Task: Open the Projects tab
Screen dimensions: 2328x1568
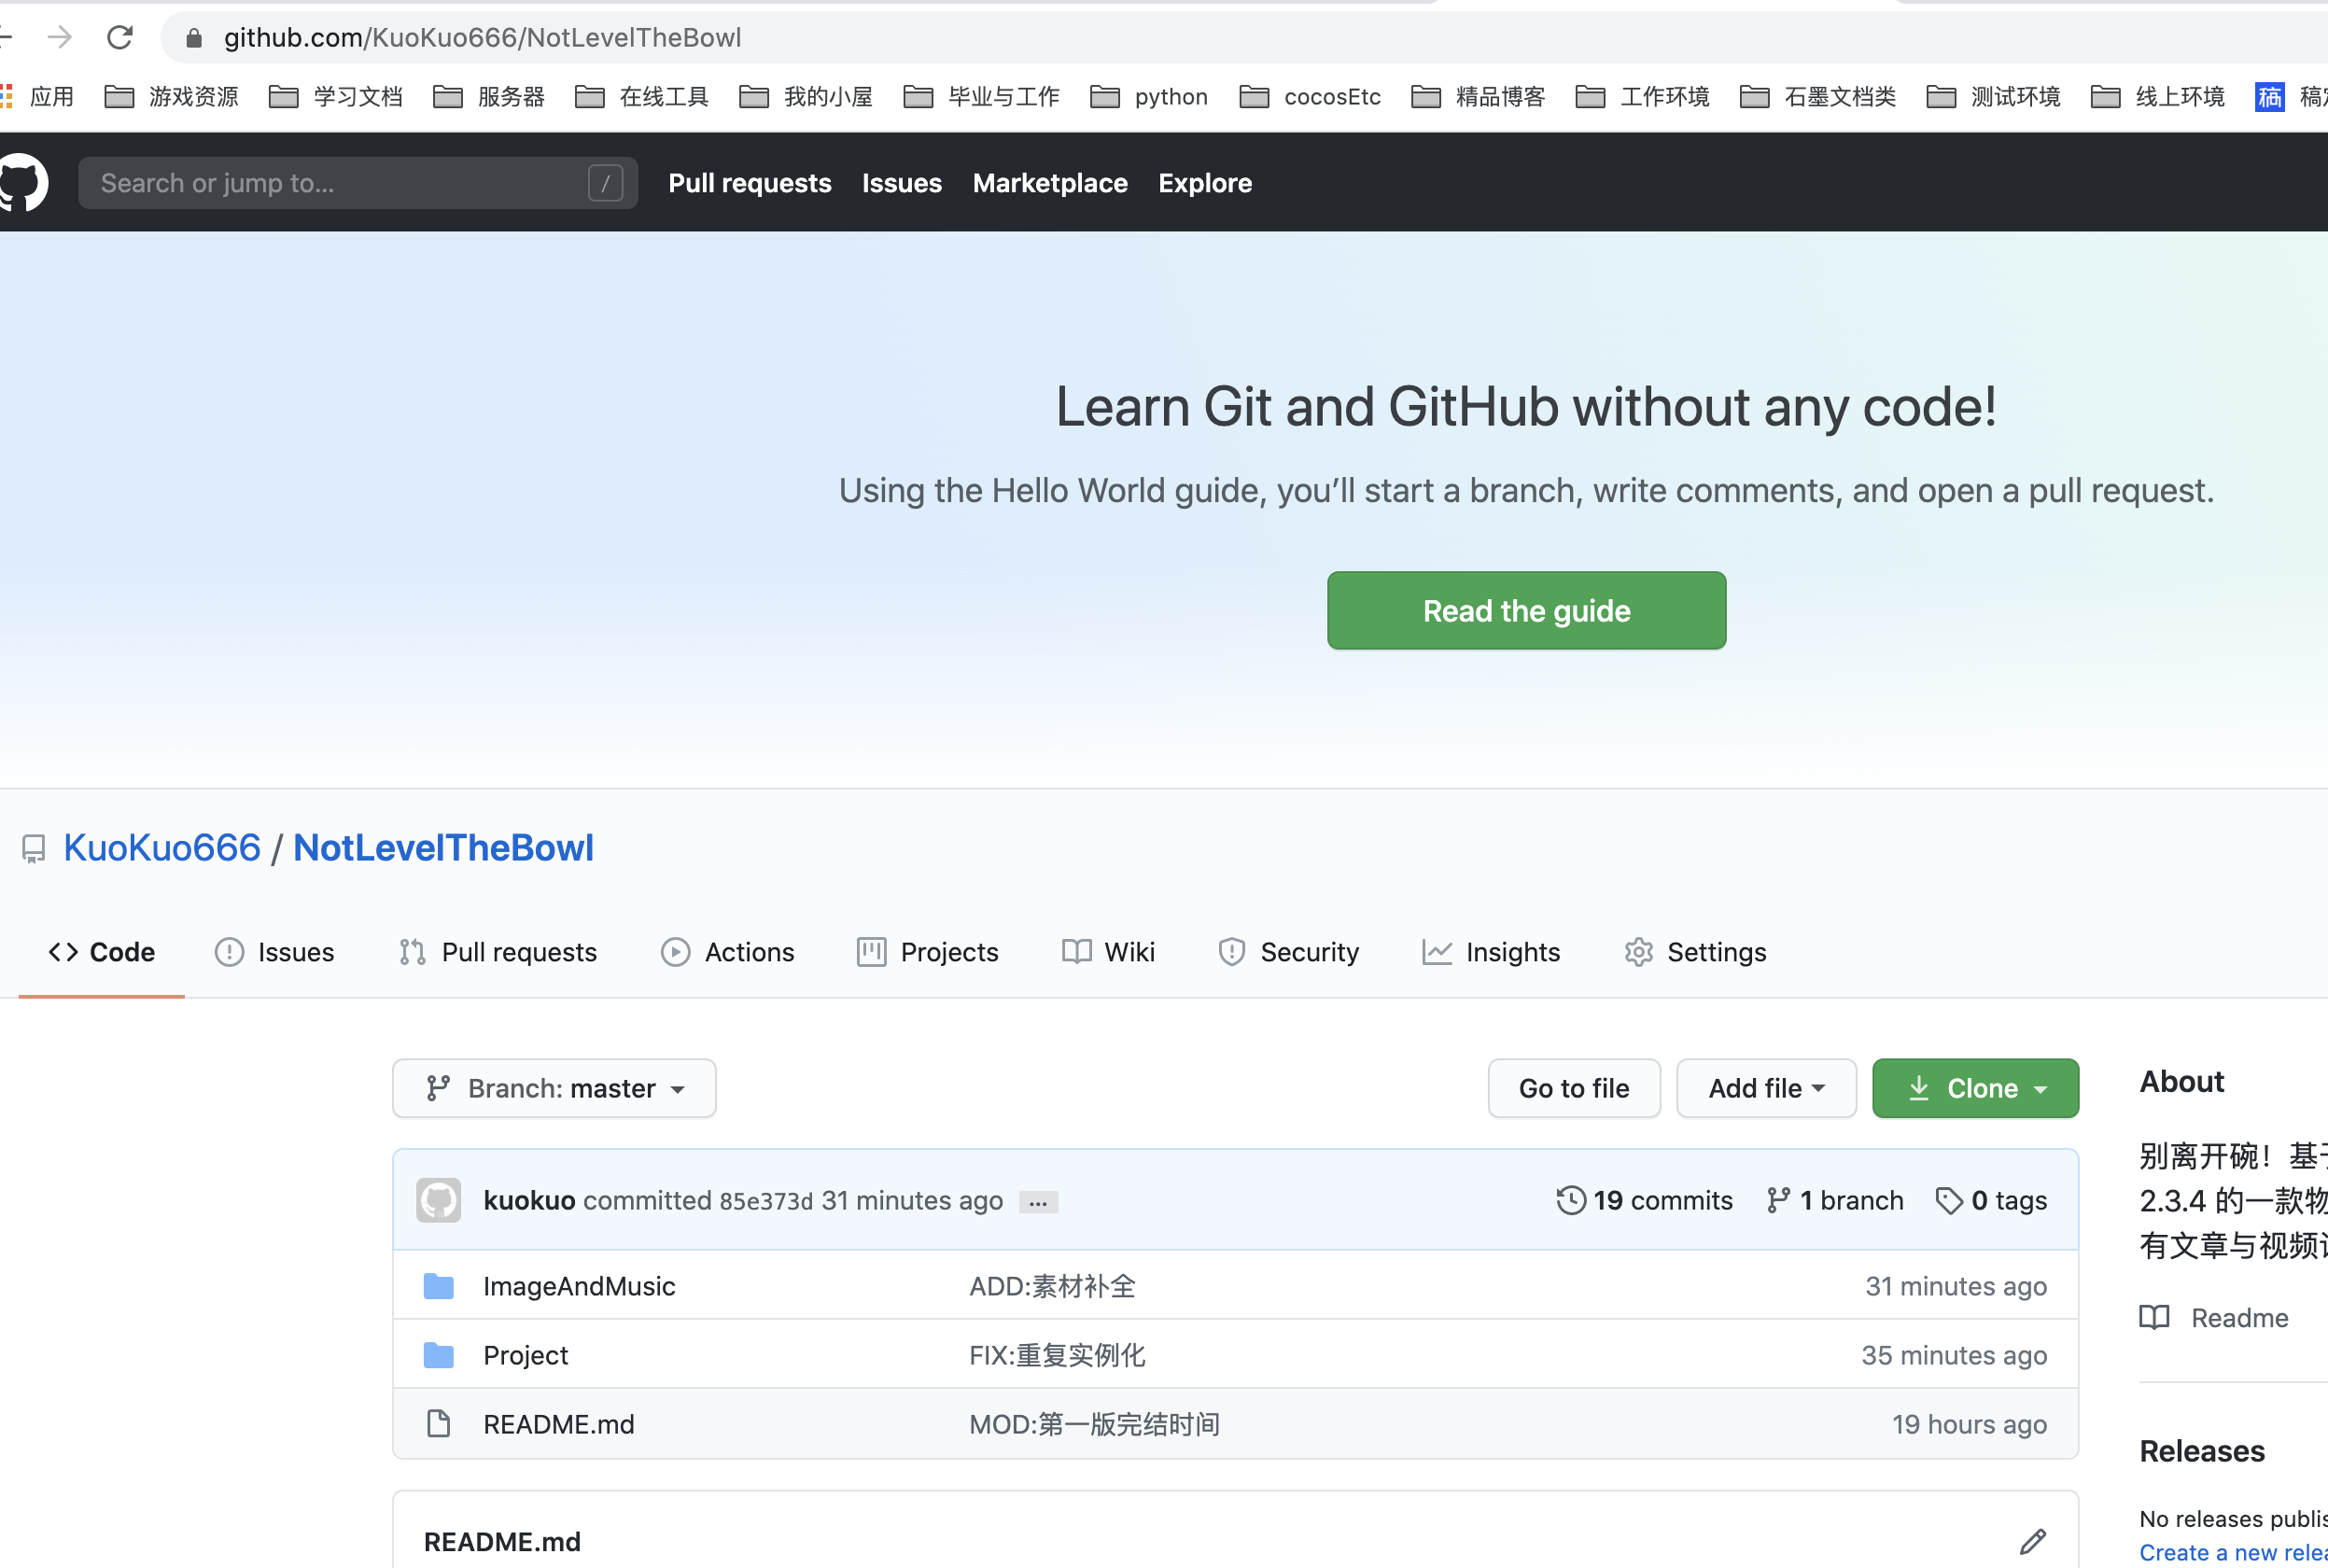Action: click(x=928, y=952)
